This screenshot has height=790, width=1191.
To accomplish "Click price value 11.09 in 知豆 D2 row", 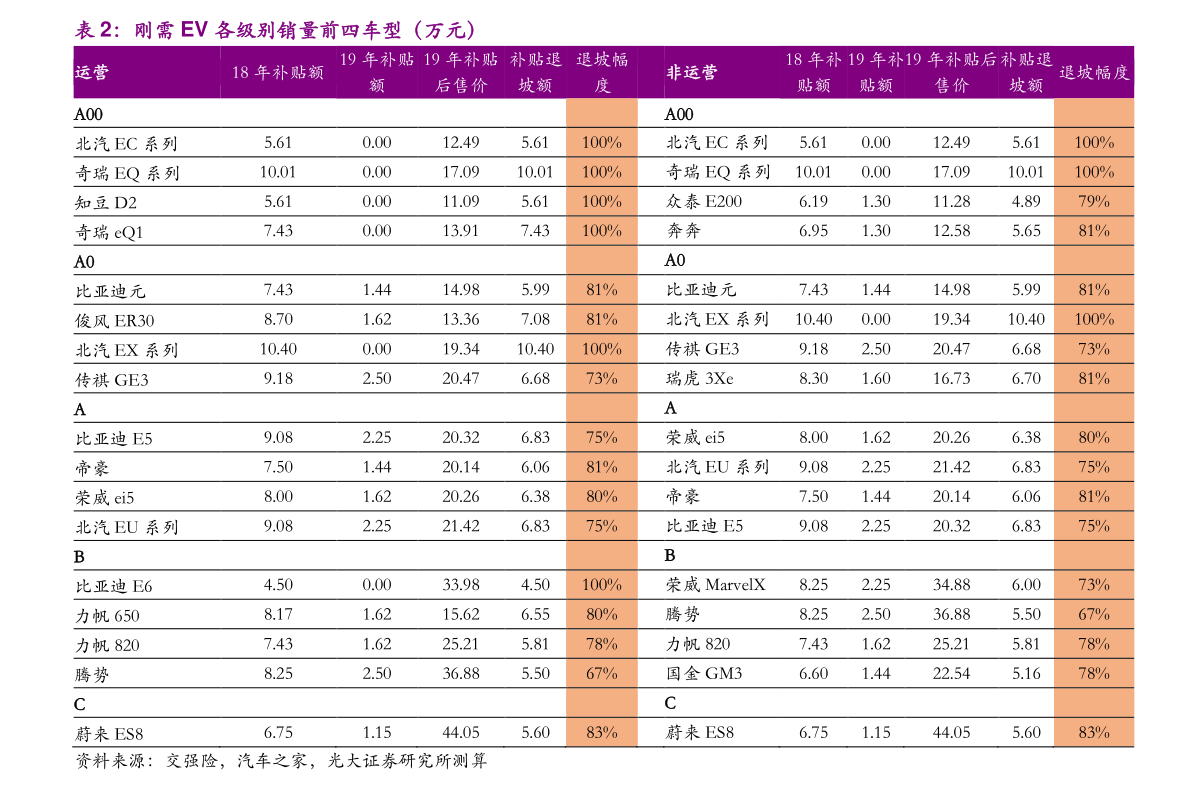I will (x=461, y=201).
